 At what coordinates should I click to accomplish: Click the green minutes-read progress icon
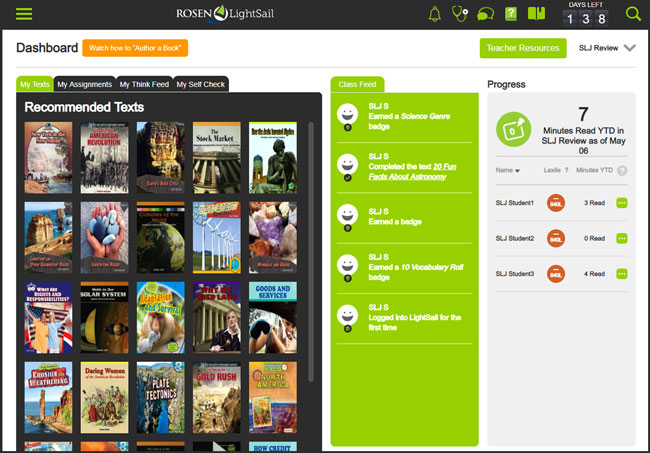click(x=514, y=129)
